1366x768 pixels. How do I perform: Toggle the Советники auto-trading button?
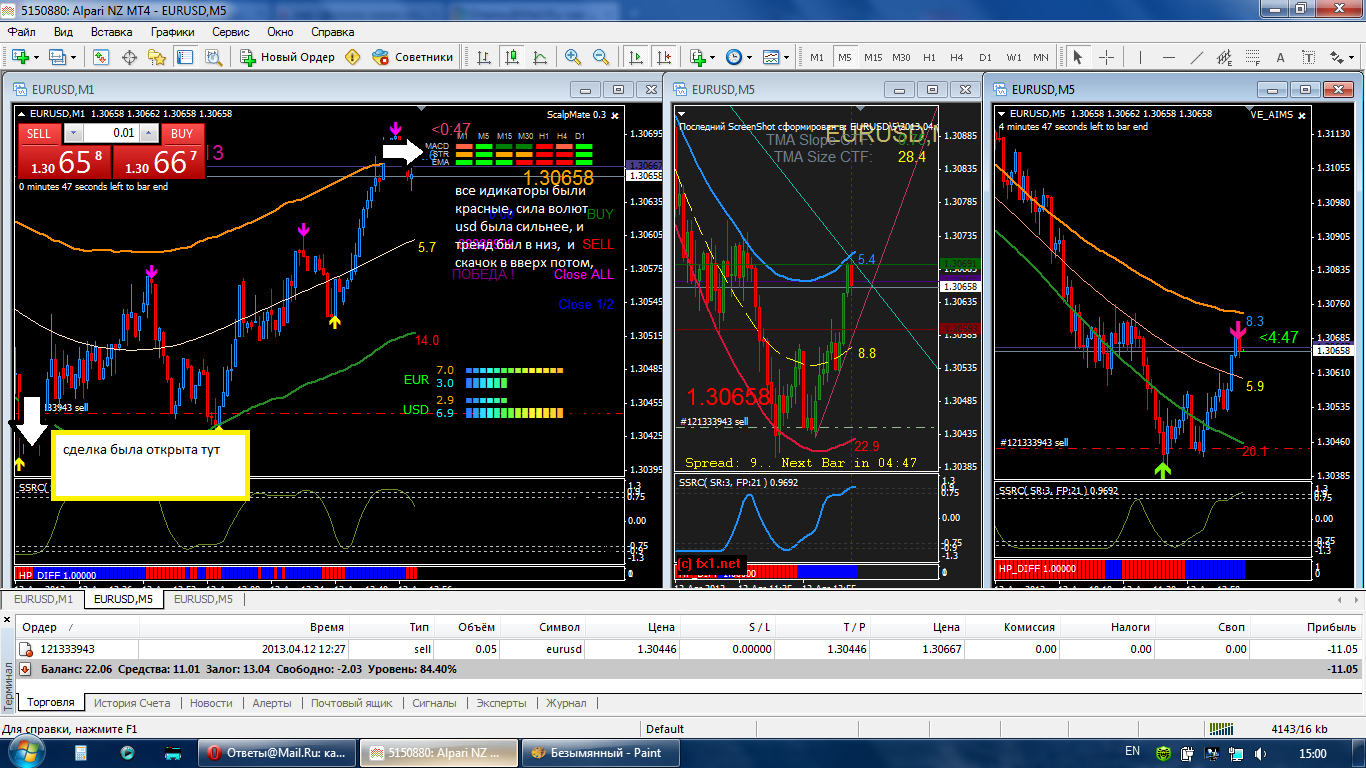point(413,57)
